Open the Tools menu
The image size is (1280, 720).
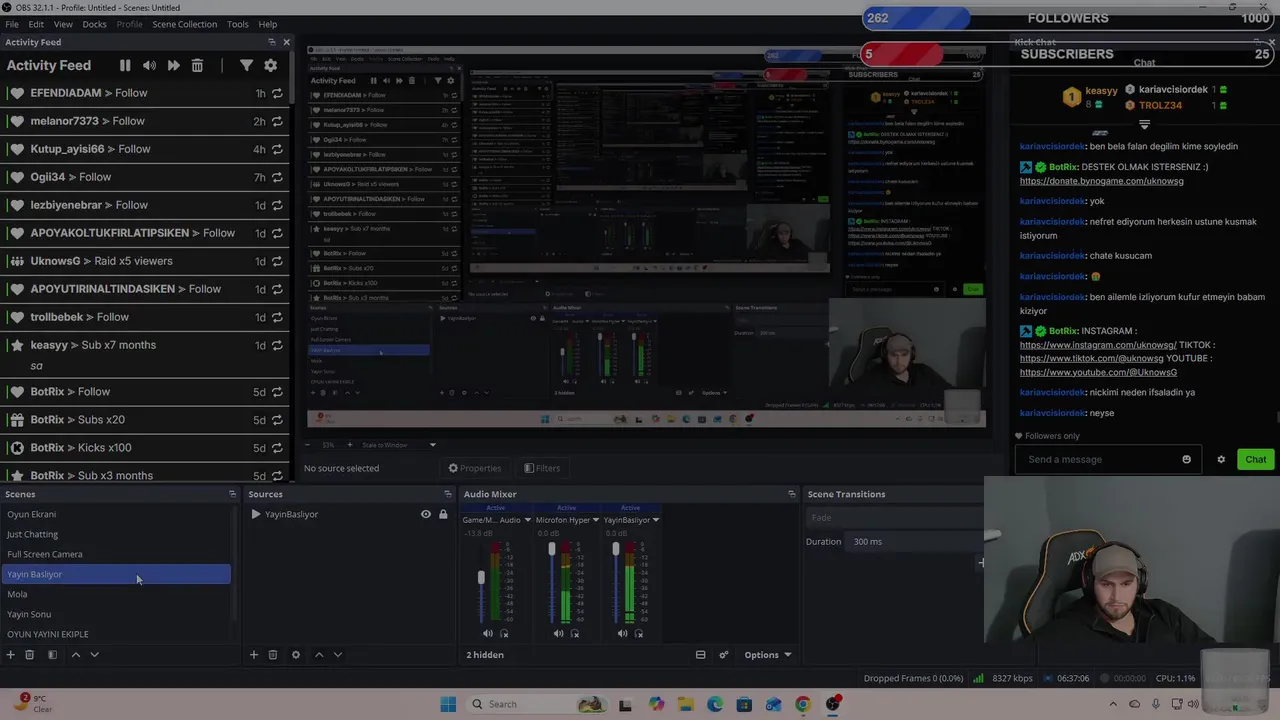pyautogui.click(x=238, y=24)
